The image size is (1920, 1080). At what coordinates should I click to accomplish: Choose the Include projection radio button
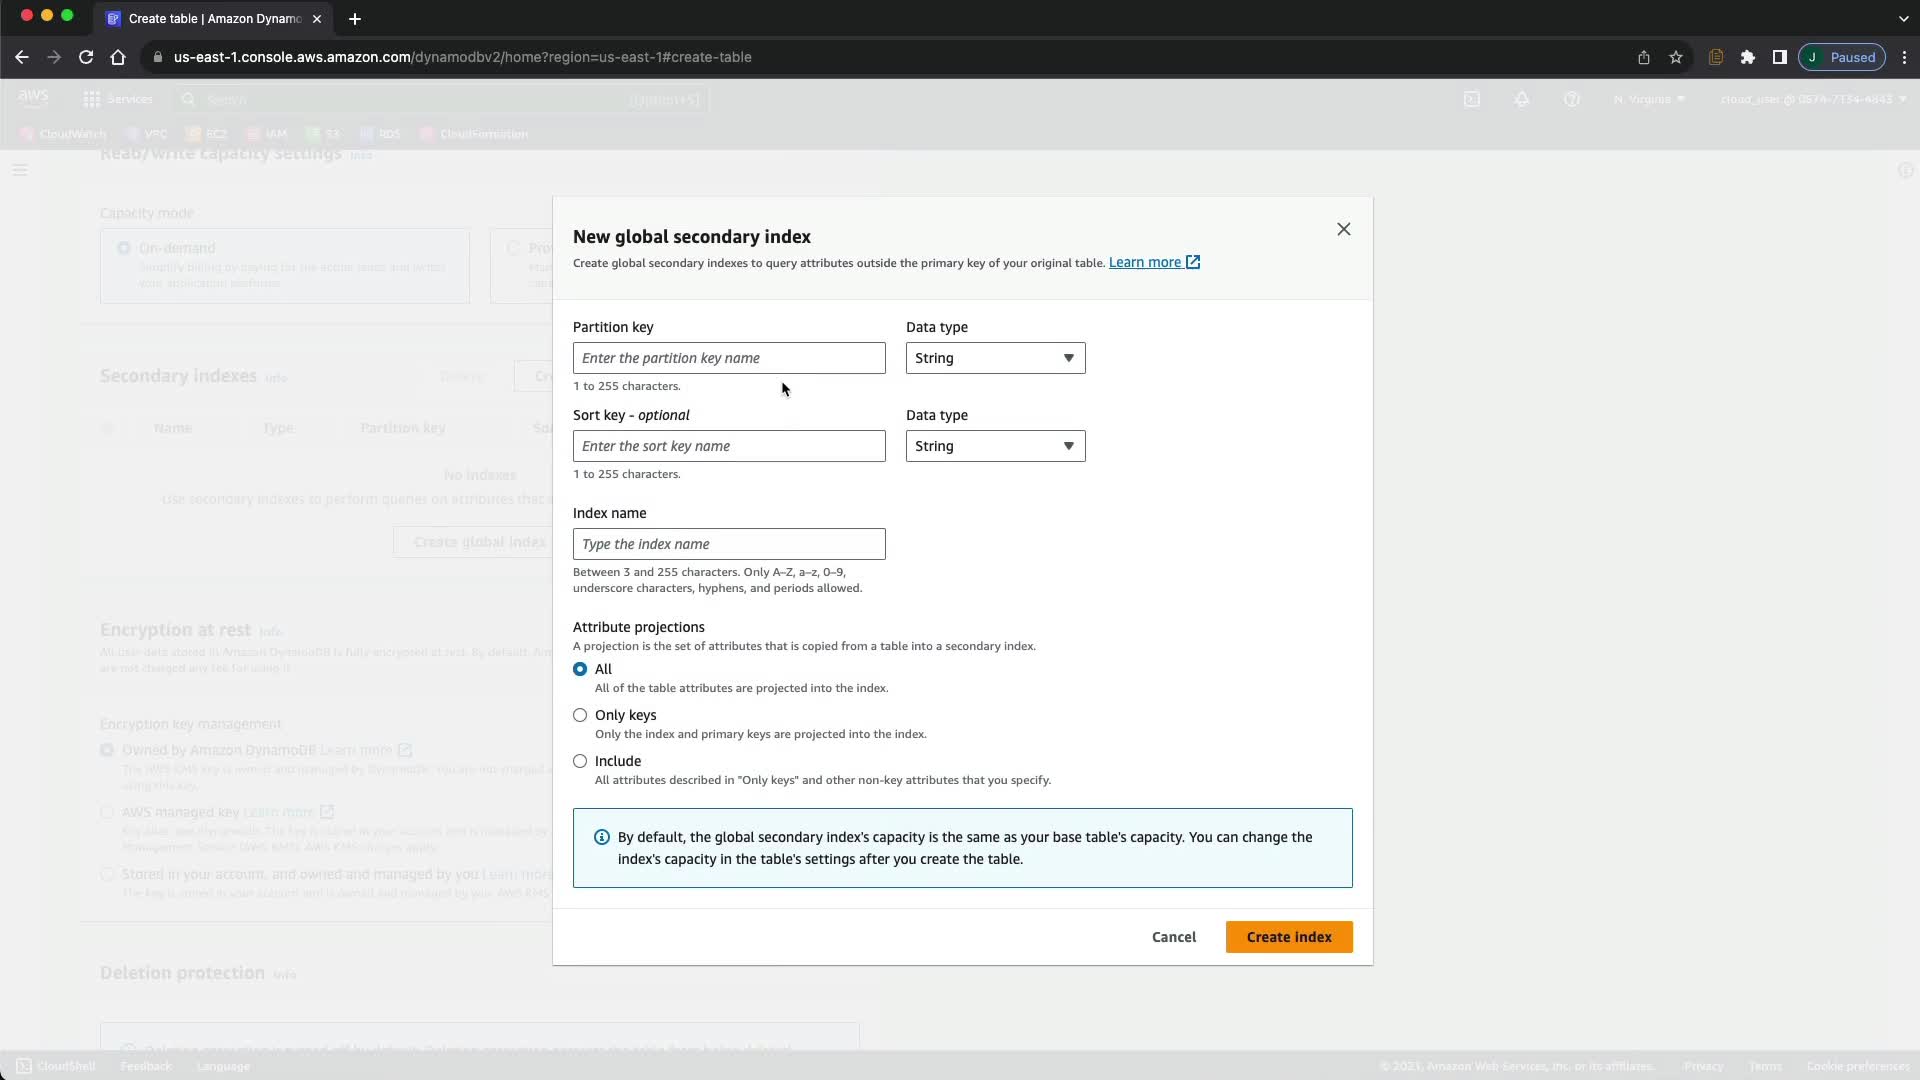coord(580,761)
